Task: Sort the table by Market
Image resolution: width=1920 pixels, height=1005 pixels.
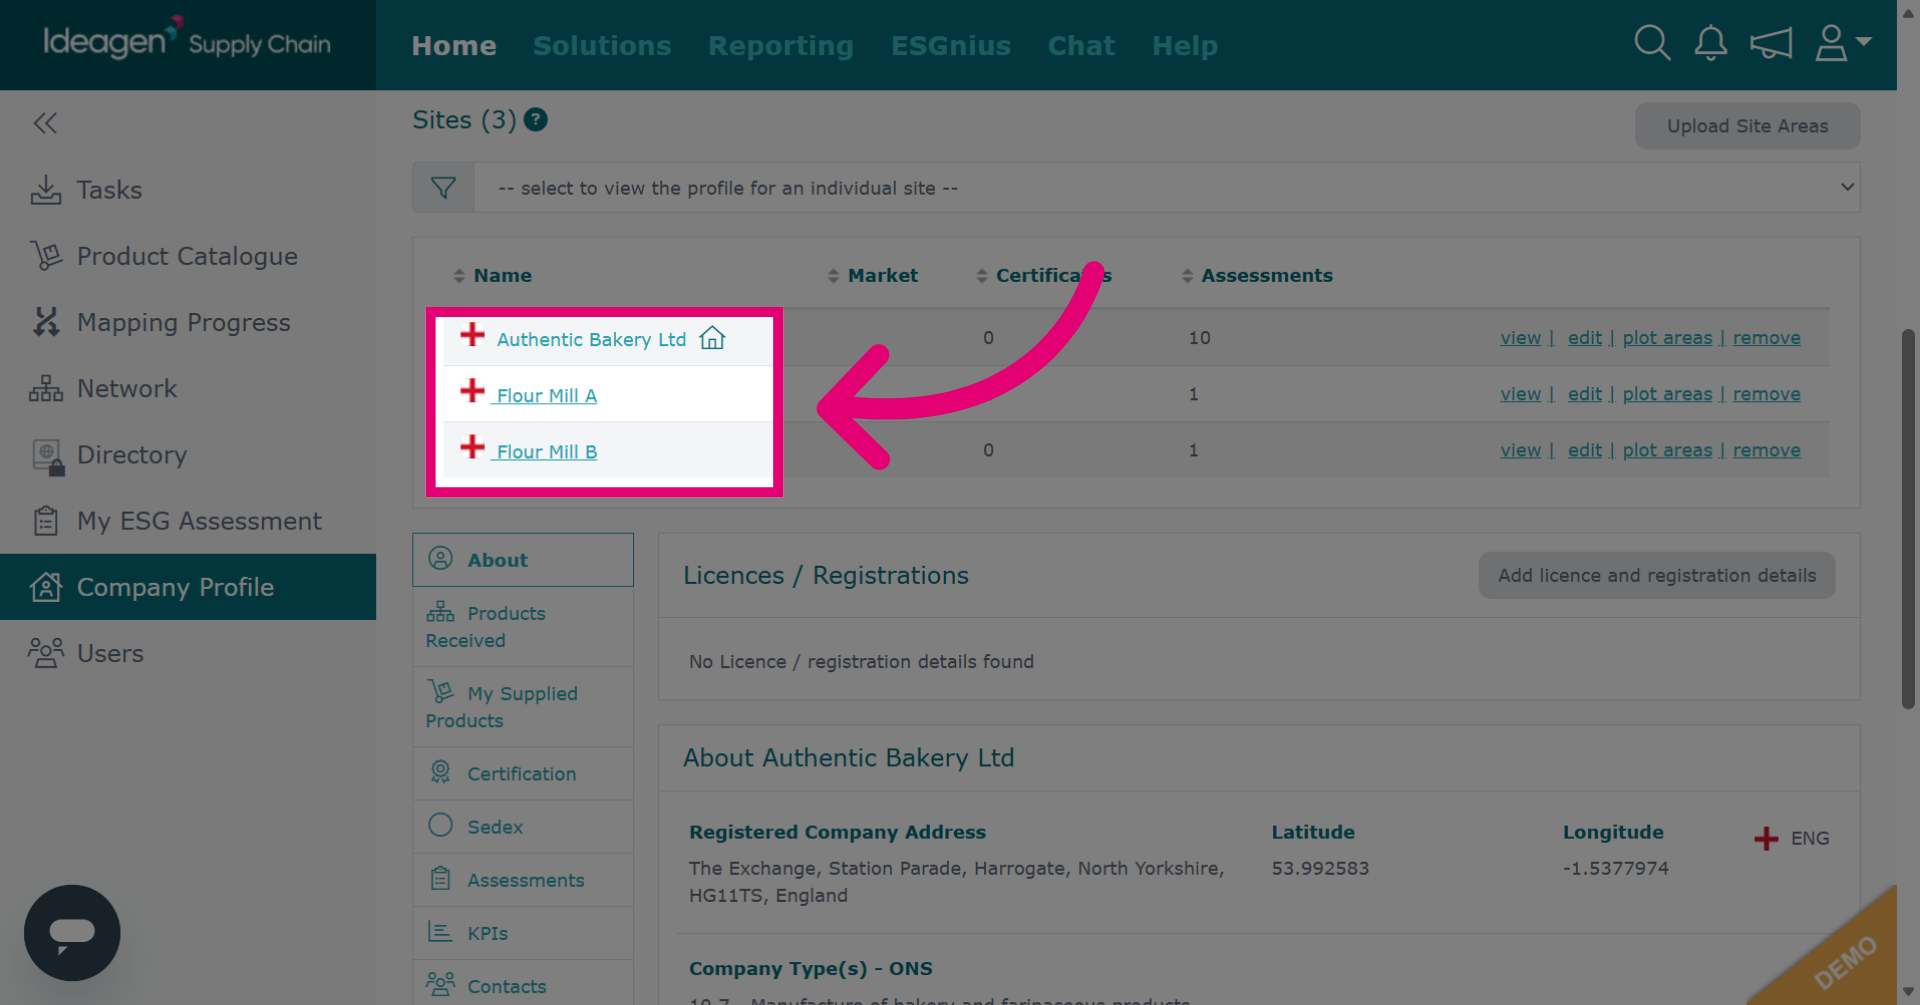Action: point(872,275)
